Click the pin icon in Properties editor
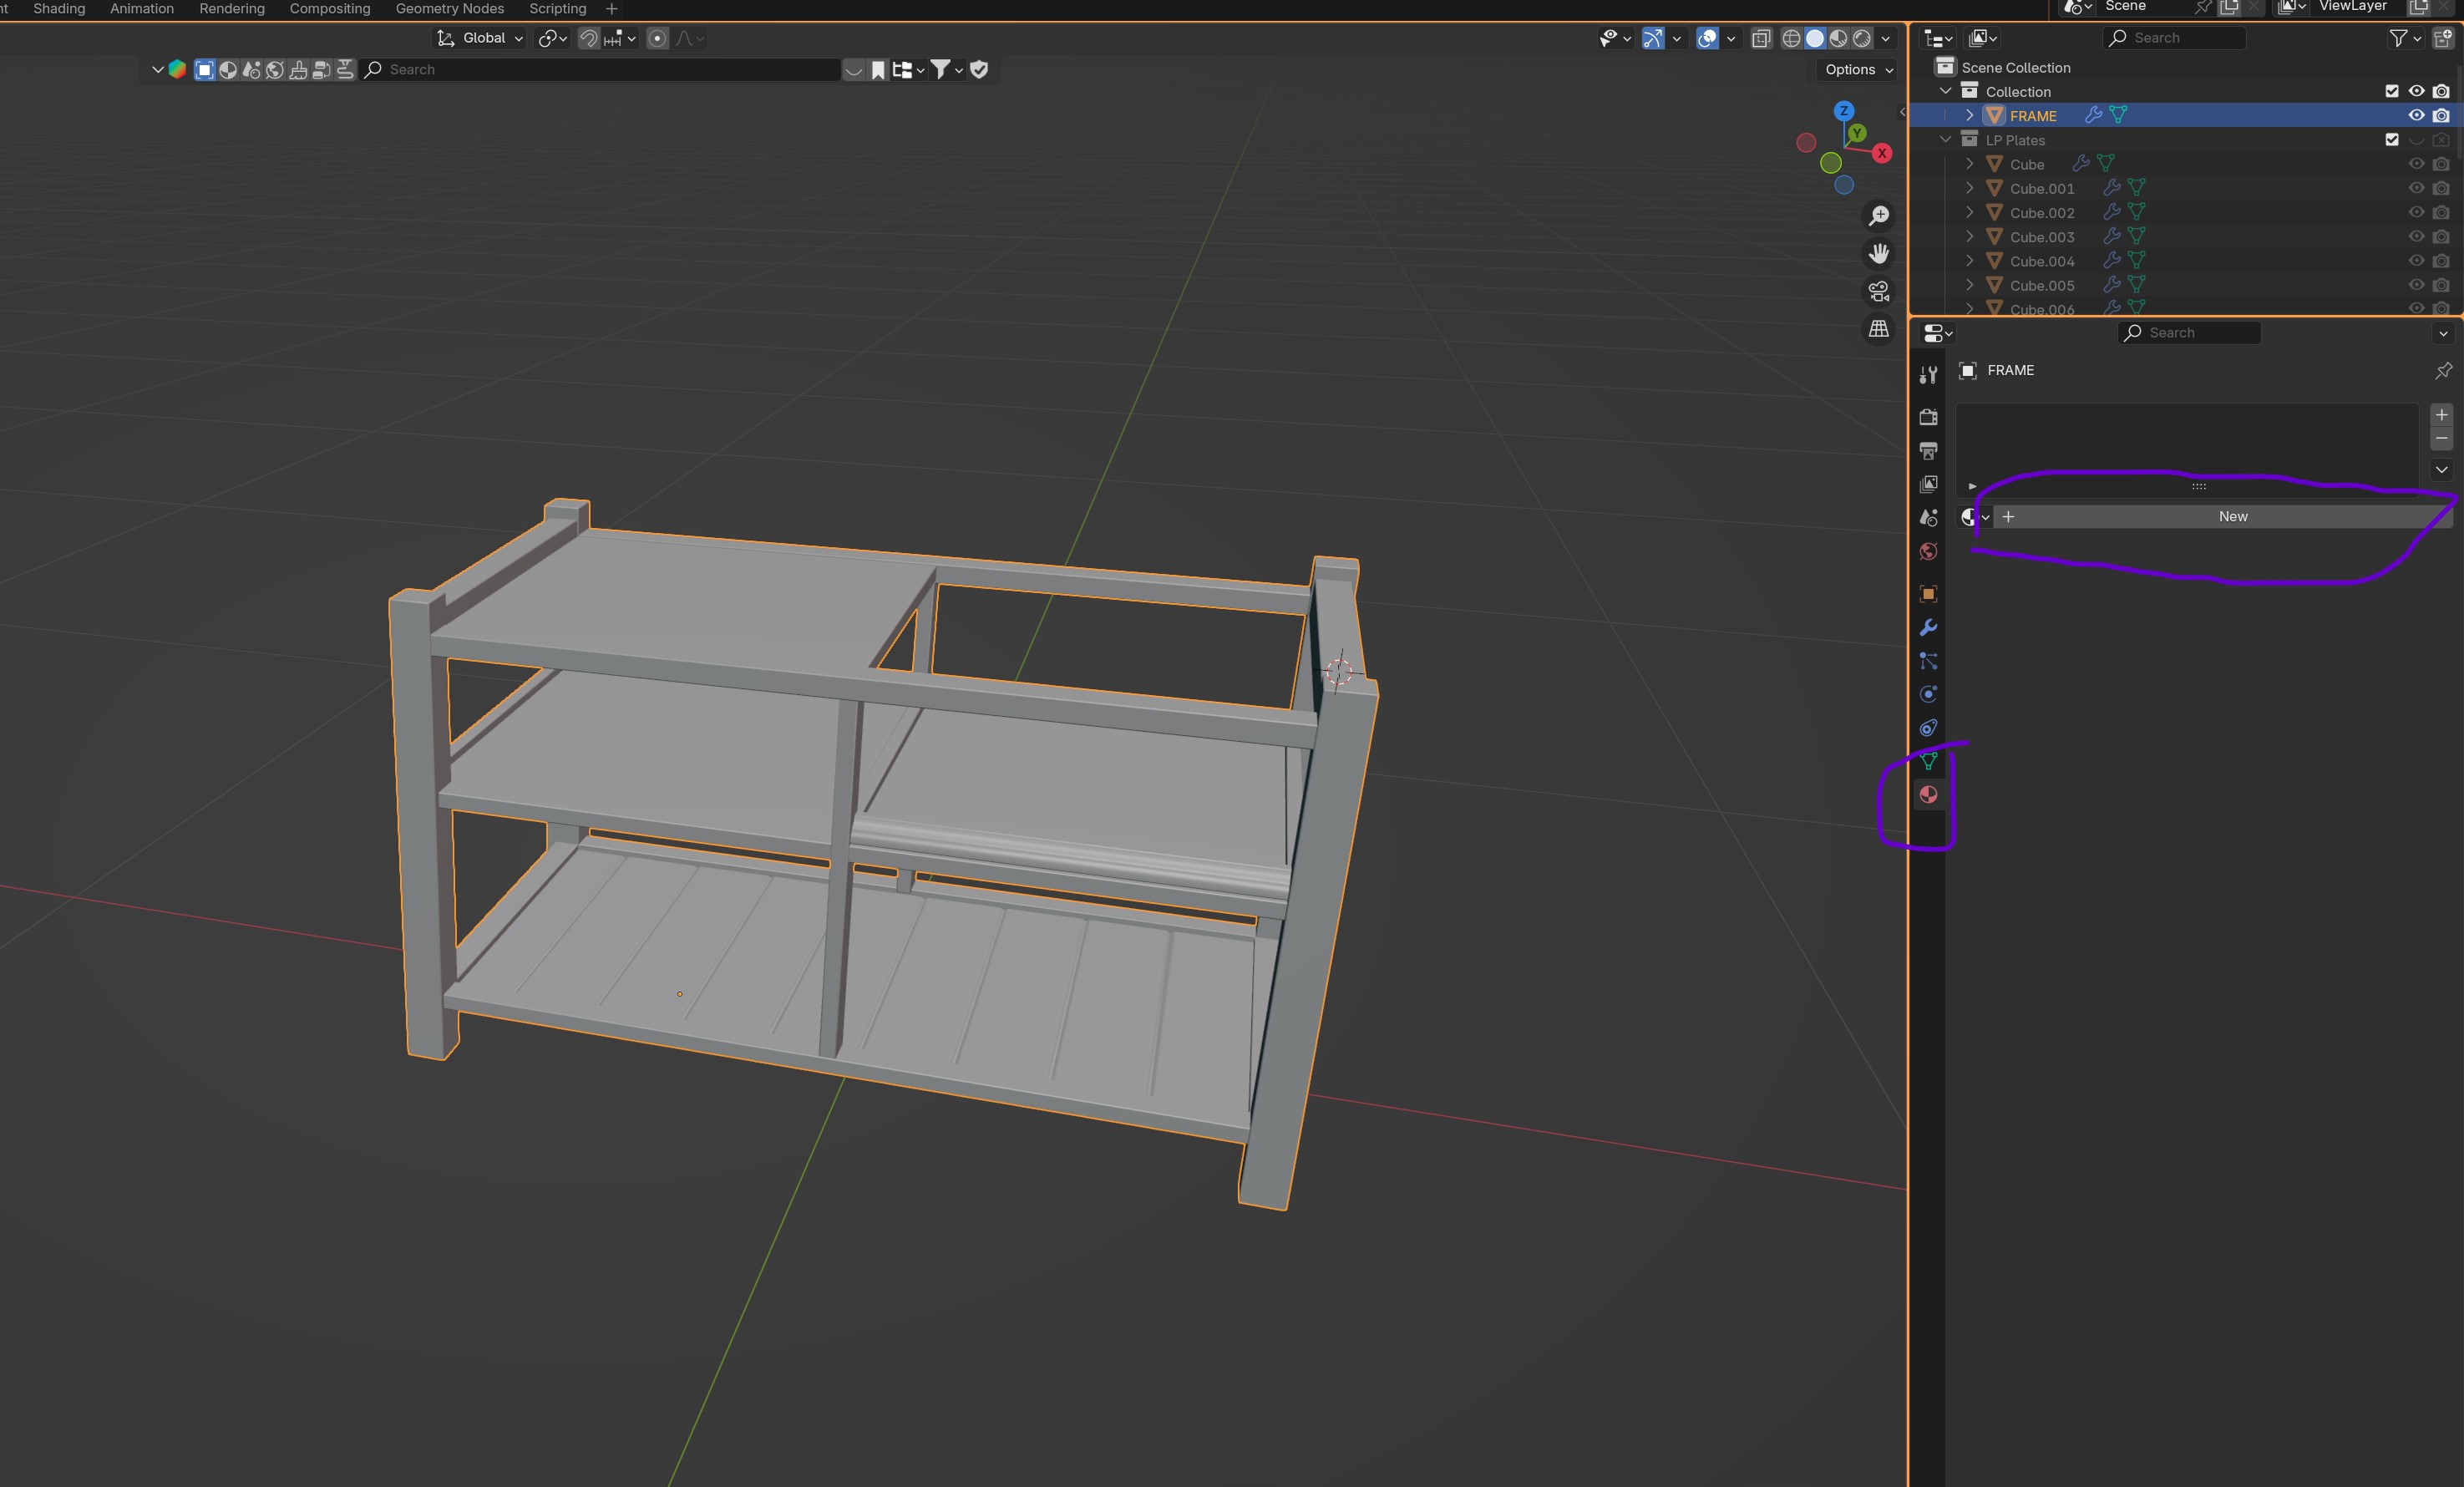Image resolution: width=2464 pixels, height=1487 pixels. click(2443, 371)
